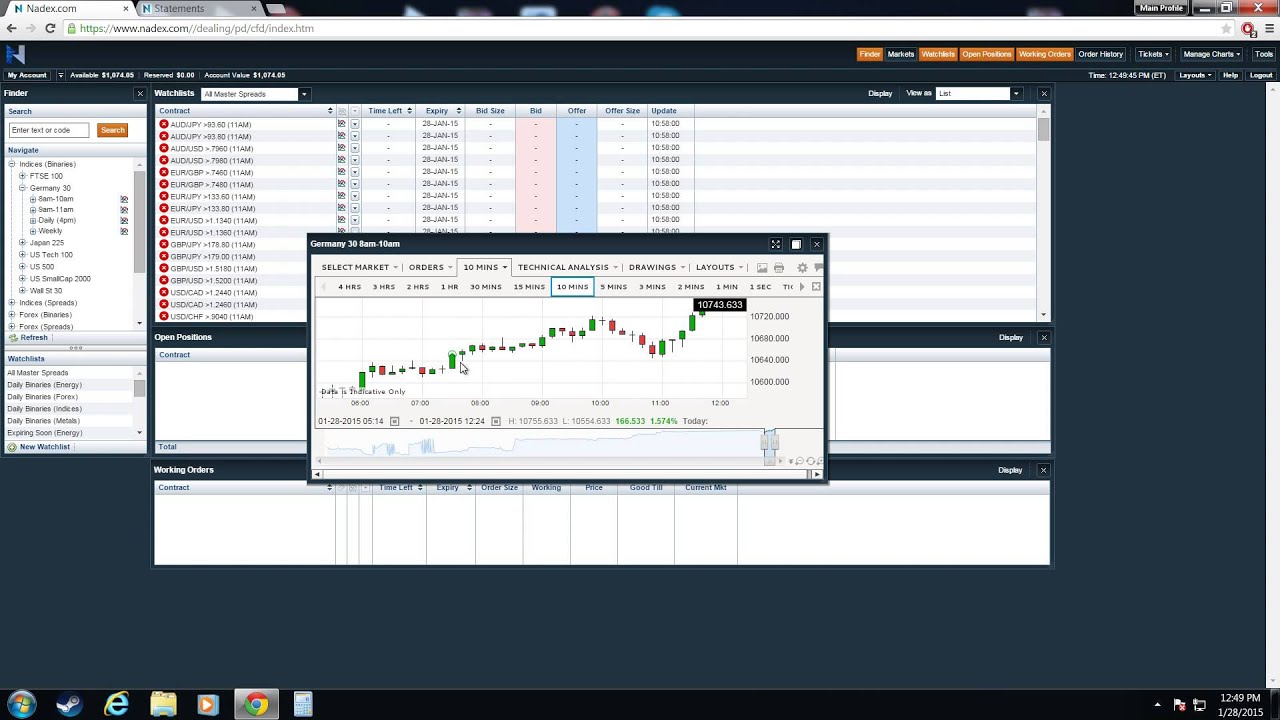This screenshot has height=720, width=1280.
Task: Toggle the Open Positions window button
Action: pos(987,54)
